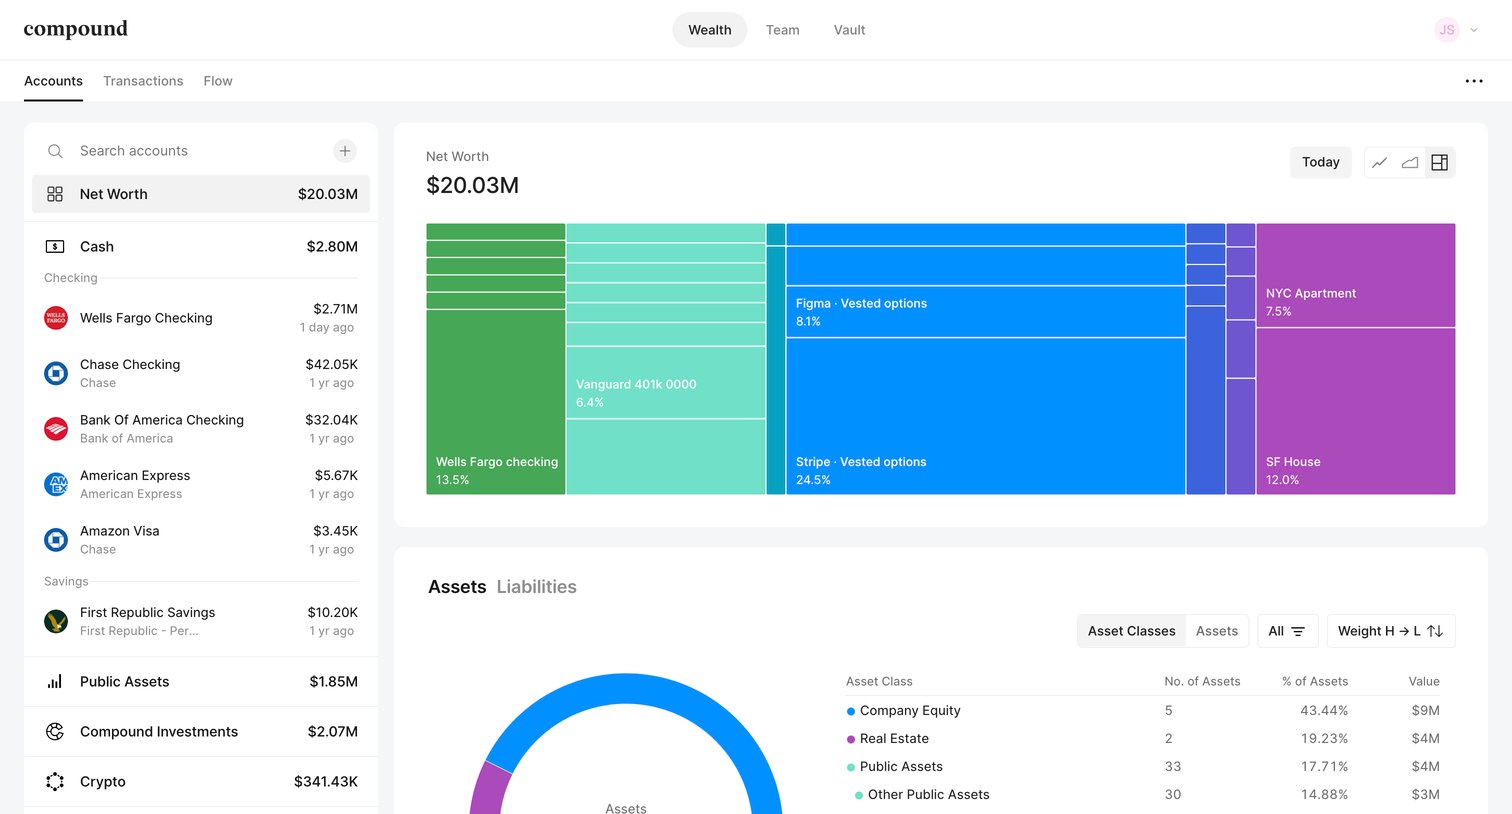Click the Public Assets bar chart icon
Viewport: 1512px width, 814px height.
[x=55, y=682]
